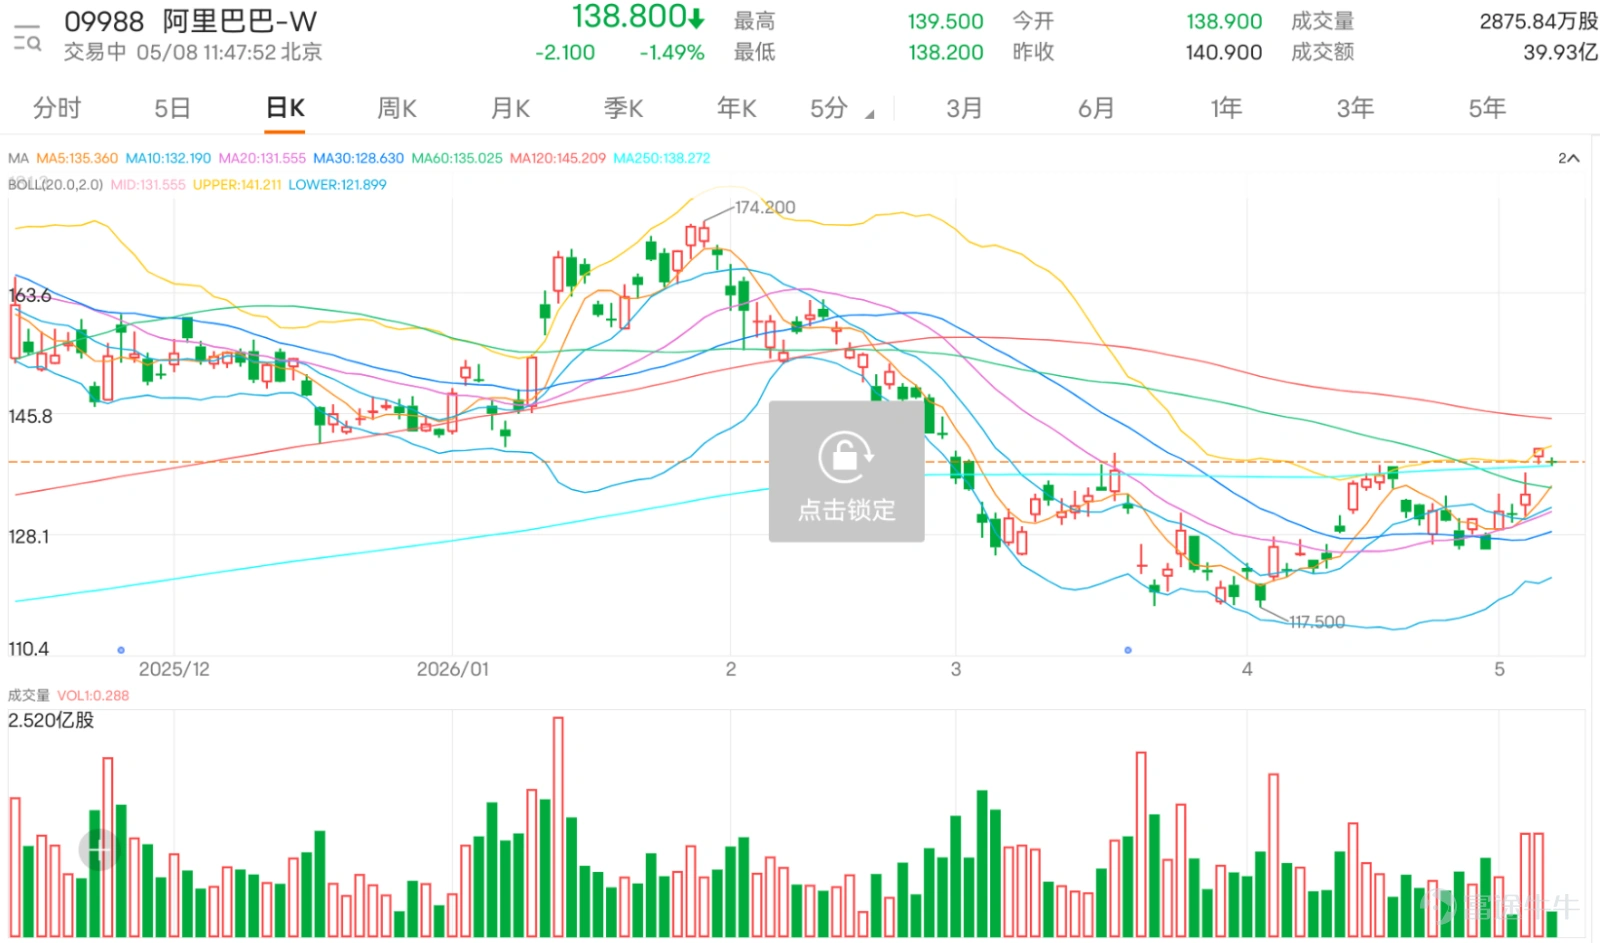Click the price change -2.100

pos(565,52)
